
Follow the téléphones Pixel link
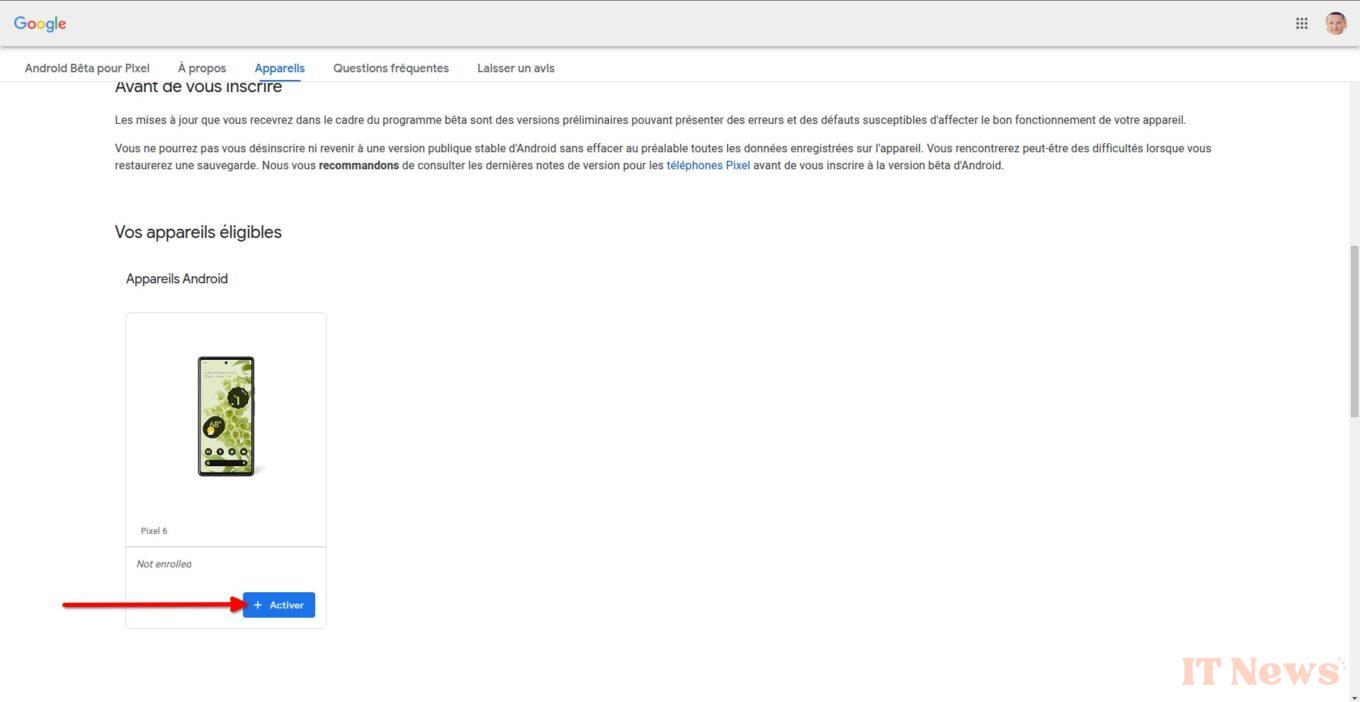708,166
